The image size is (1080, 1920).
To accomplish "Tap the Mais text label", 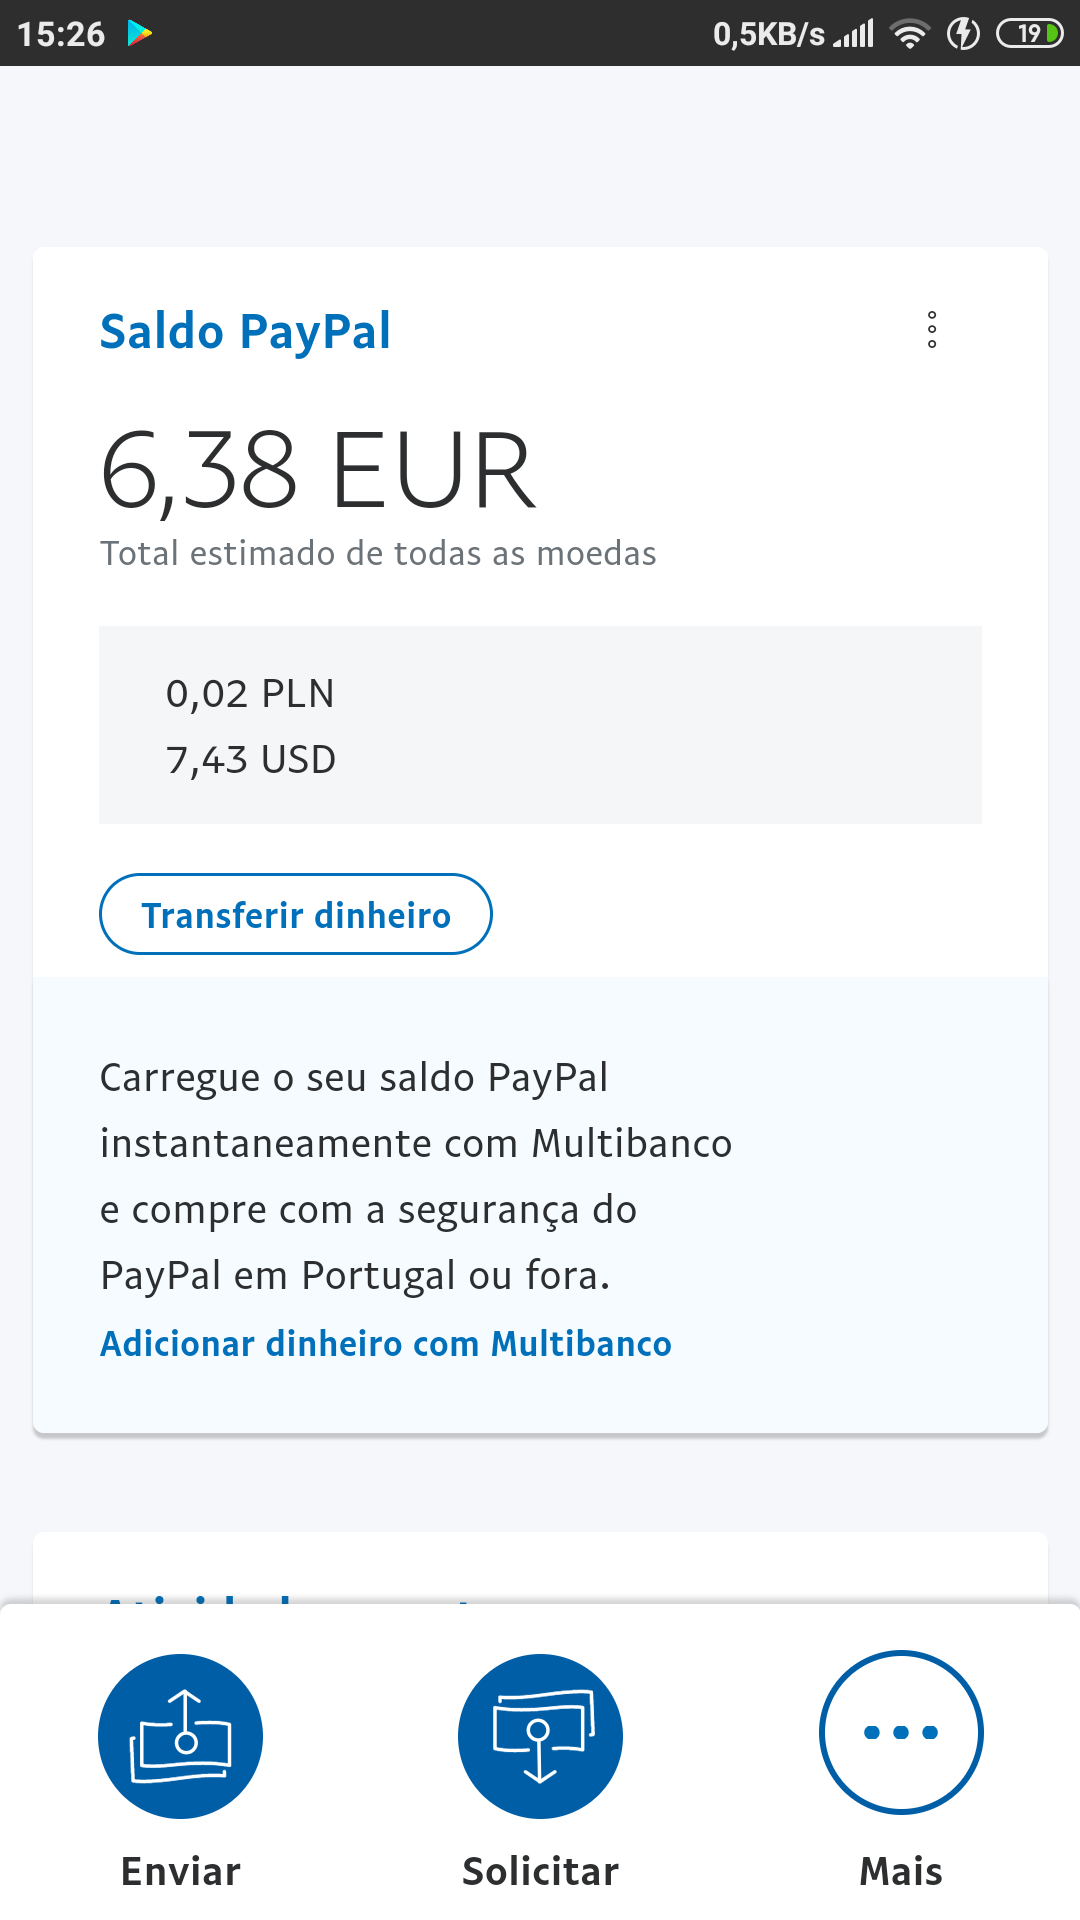I will pyautogui.click(x=901, y=1871).
